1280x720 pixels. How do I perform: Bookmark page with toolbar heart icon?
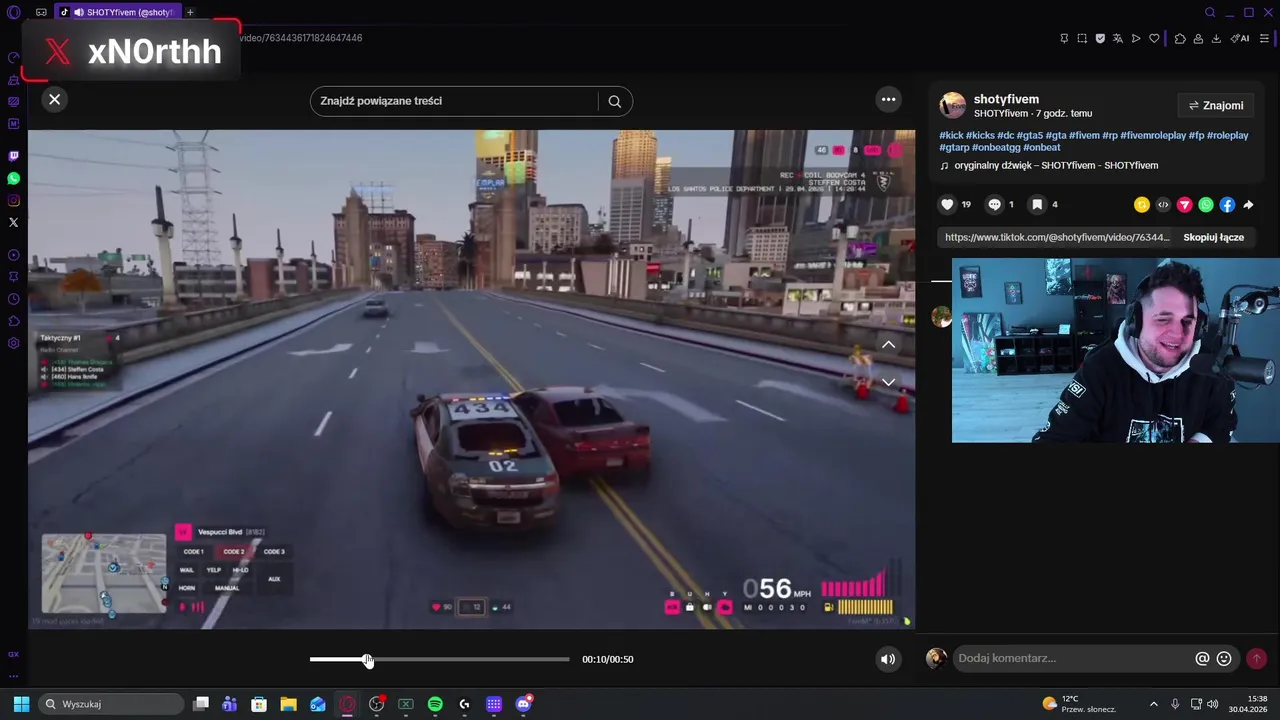click(1154, 38)
